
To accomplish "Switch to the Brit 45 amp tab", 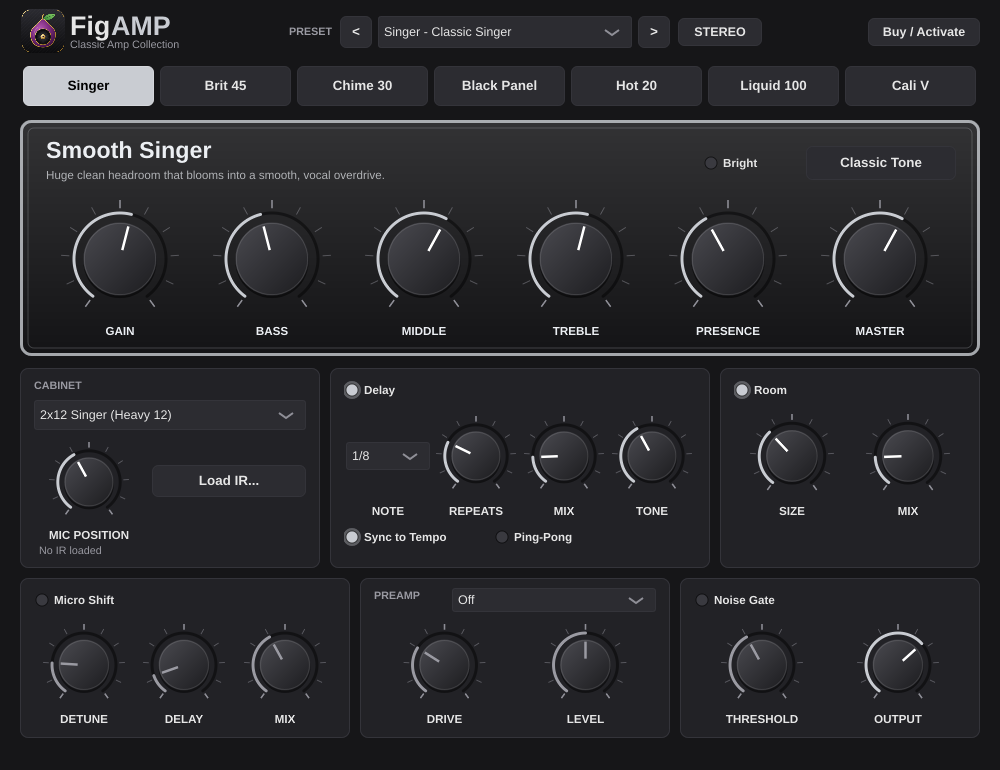I will [225, 85].
